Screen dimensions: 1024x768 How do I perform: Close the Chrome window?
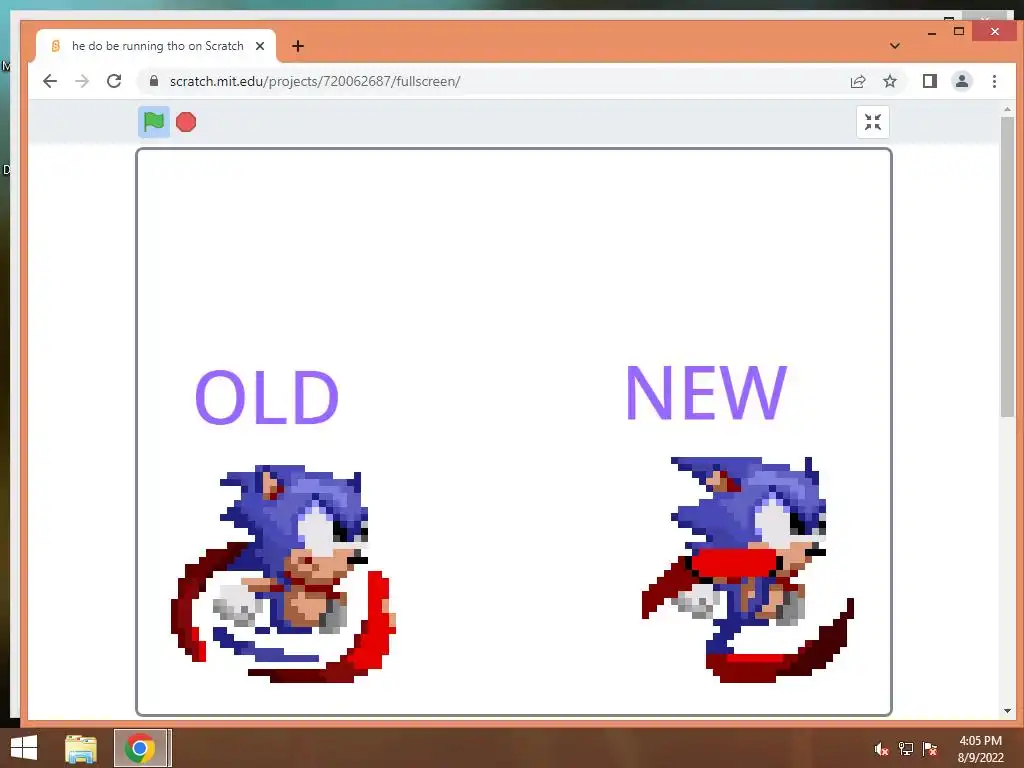pos(995,31)
